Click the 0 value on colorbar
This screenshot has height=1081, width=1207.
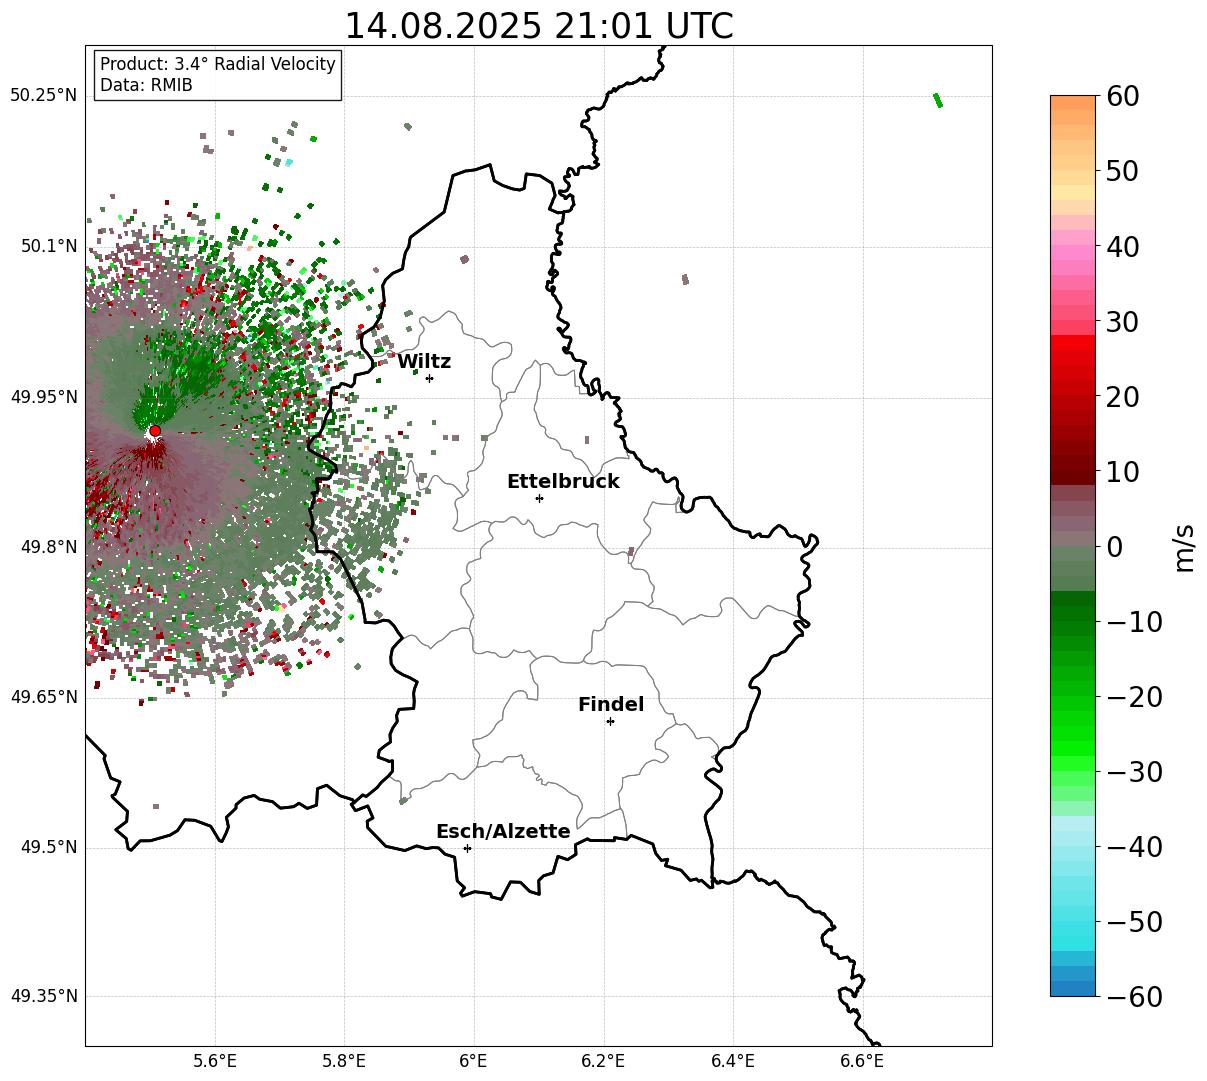click(1114, 547)
